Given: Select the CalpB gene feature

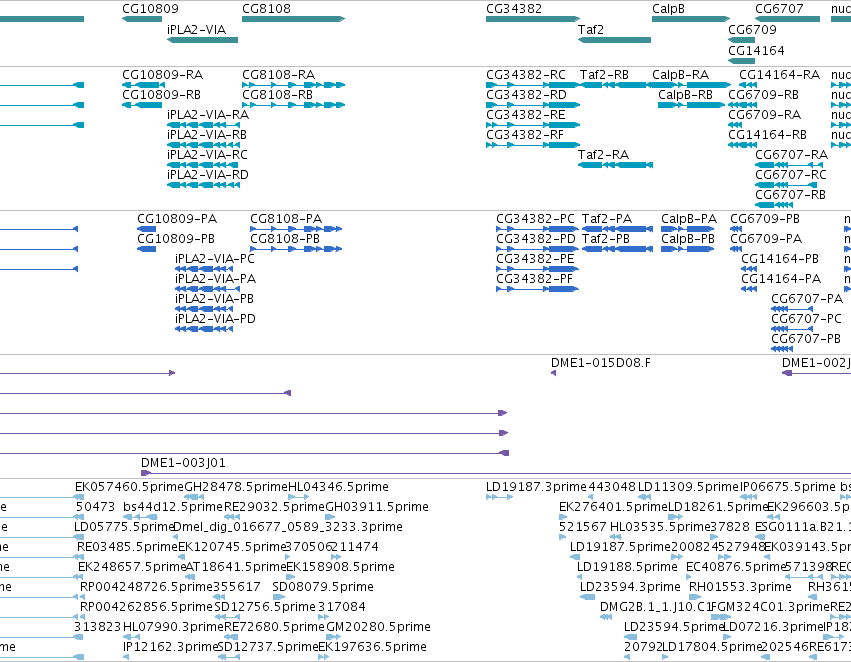Looking at the screenshot, I should pos(690,19).
